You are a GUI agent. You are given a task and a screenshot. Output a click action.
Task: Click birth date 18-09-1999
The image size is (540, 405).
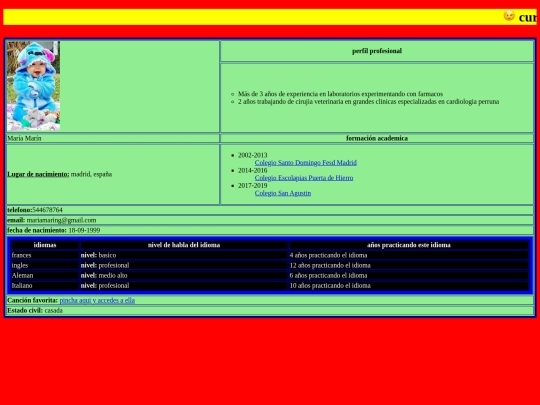click(84, 230)
